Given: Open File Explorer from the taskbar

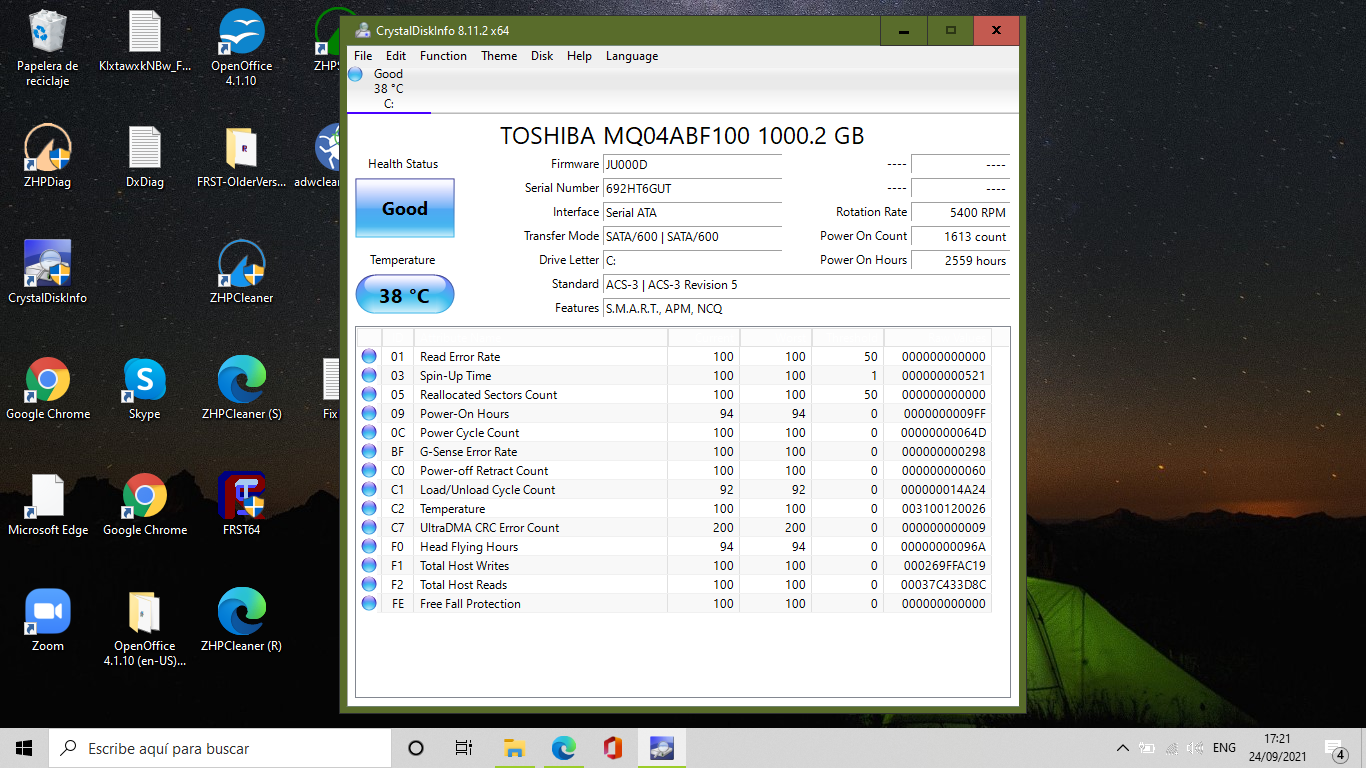Looking at the screenshot, I should click(514, 748).
